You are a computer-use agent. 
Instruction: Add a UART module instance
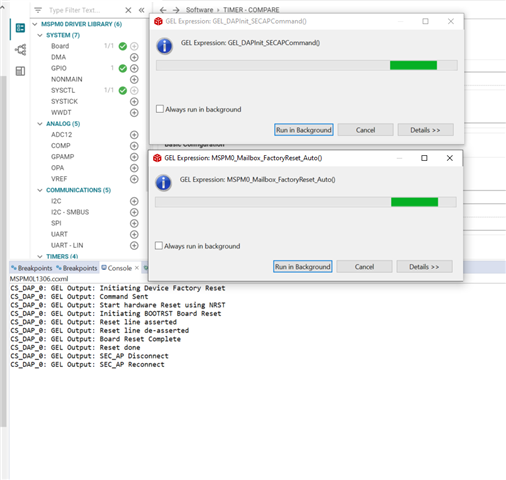point(134,234)
